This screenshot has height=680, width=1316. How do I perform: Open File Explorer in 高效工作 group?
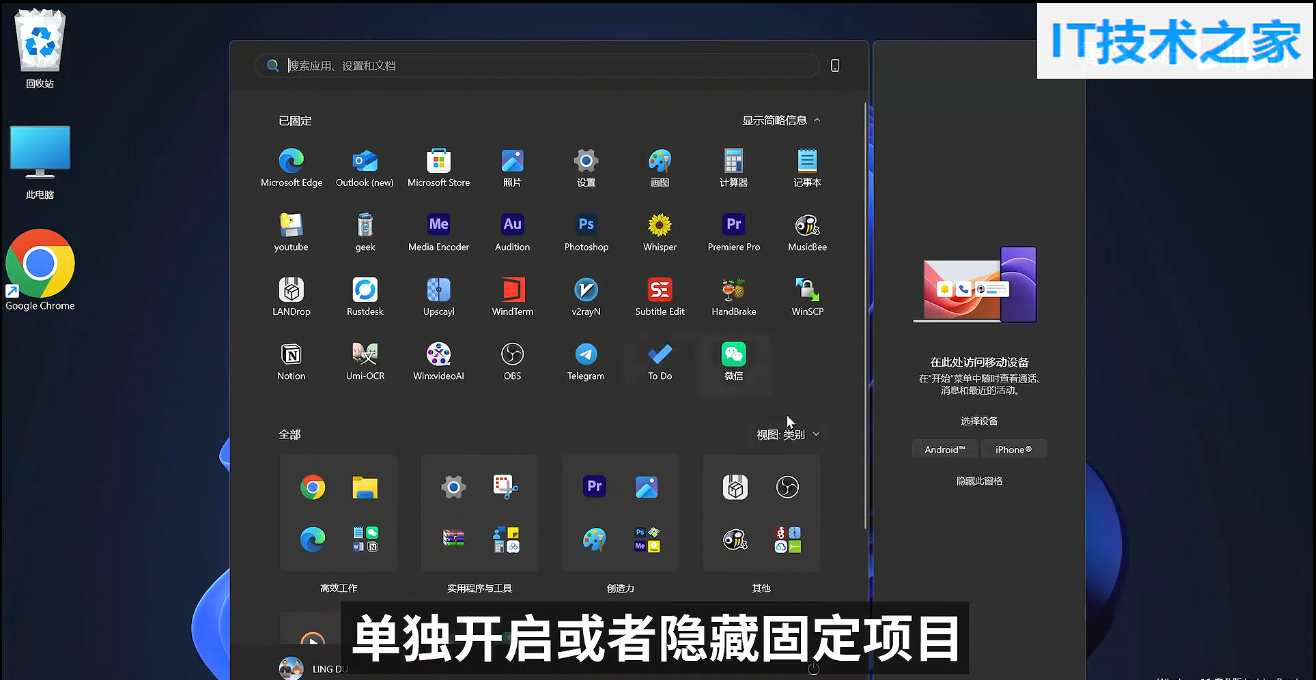pyautogui.click(x=365, y=487)
